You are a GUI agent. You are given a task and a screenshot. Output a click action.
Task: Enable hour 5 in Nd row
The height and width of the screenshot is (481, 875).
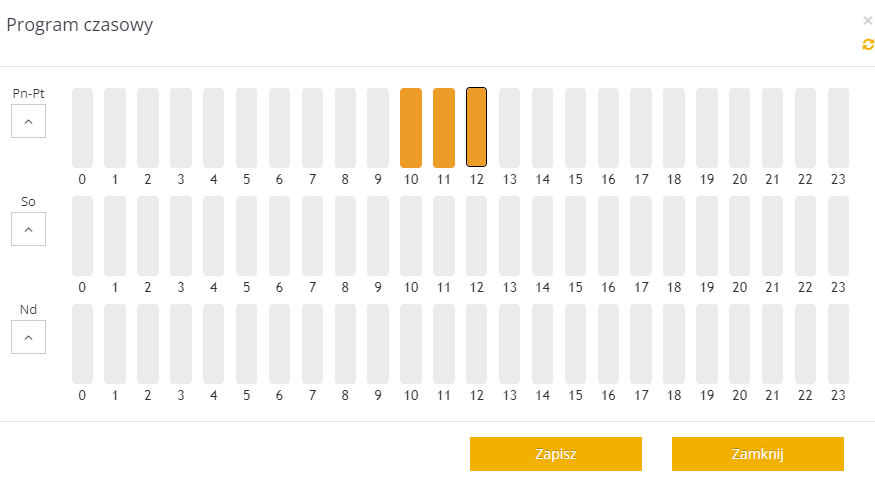(246, 344)
